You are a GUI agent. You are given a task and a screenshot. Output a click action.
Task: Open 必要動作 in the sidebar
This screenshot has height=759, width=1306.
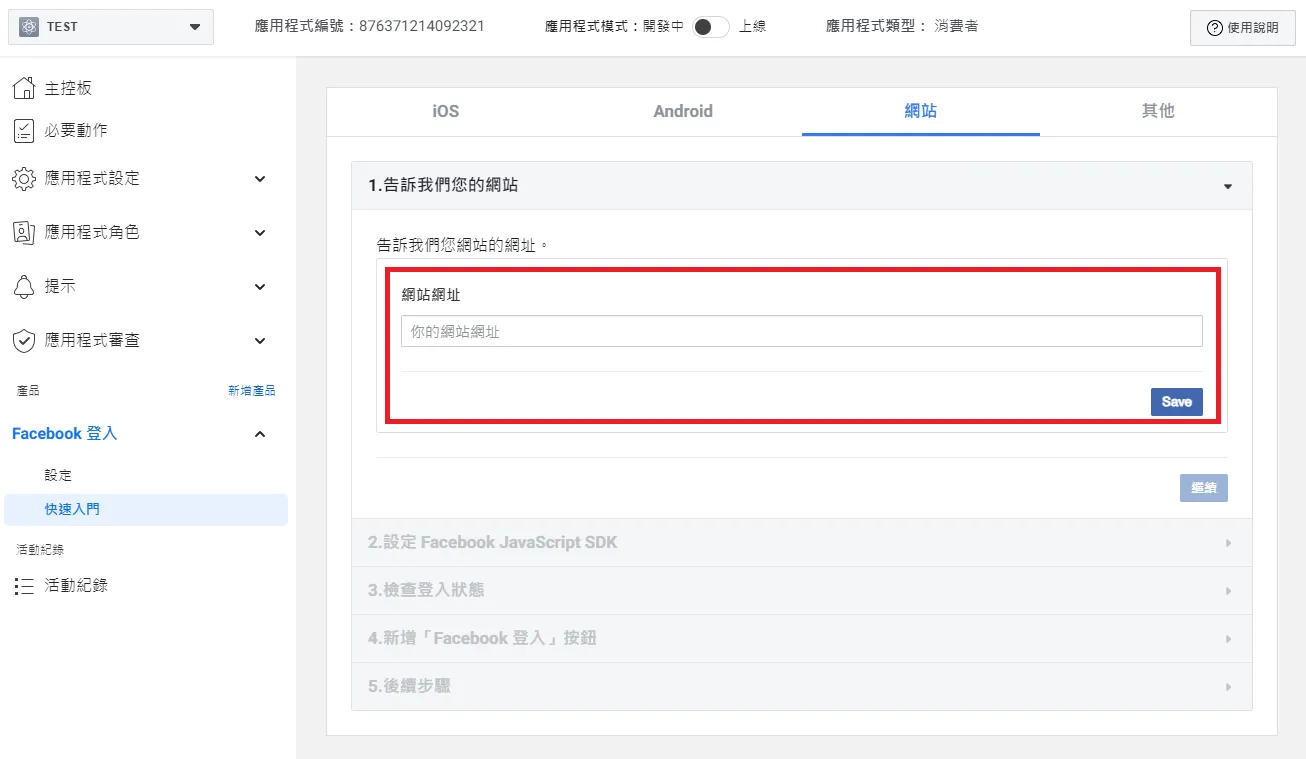(x=76, y=130)
